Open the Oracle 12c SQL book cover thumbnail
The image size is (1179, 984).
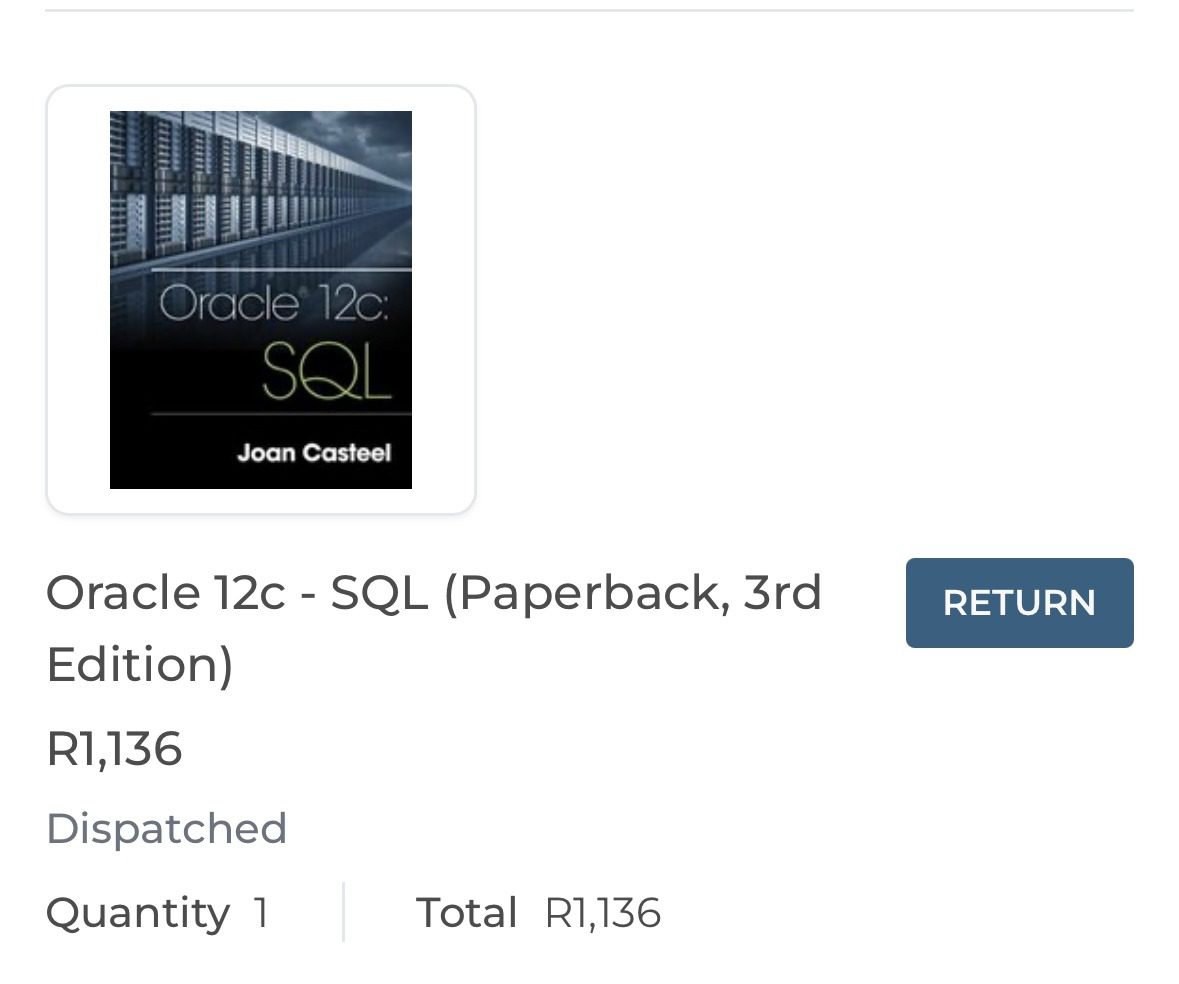(261, 300)
